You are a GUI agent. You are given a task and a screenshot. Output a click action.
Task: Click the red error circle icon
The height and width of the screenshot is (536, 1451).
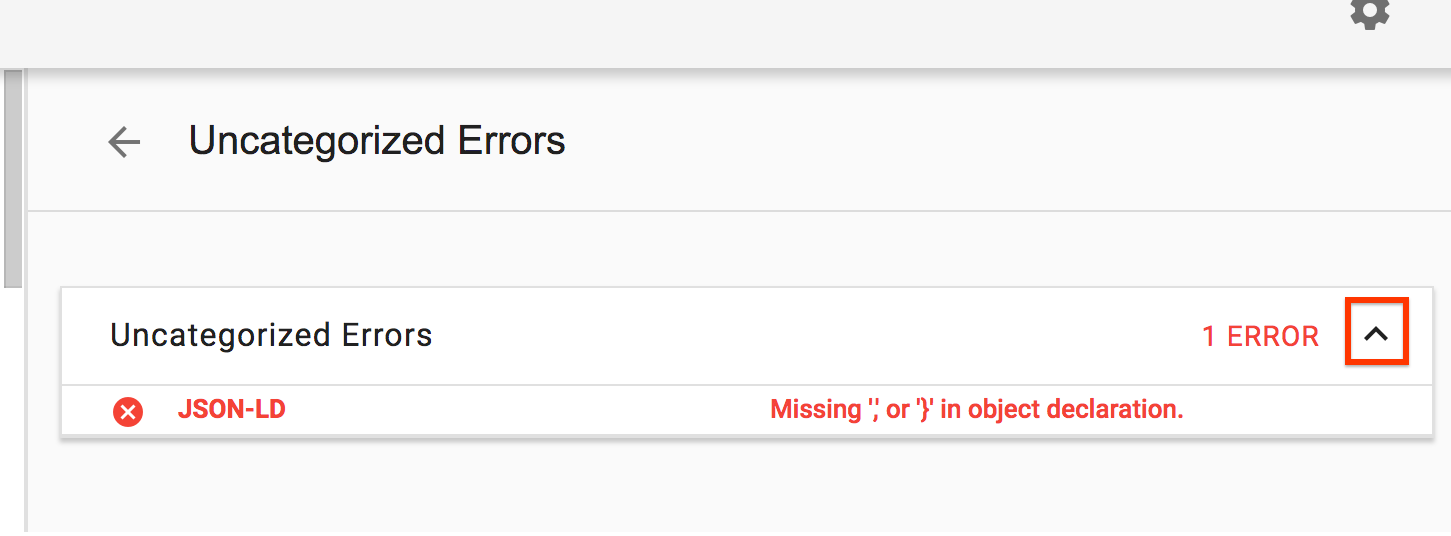click(x=128, y=411)
